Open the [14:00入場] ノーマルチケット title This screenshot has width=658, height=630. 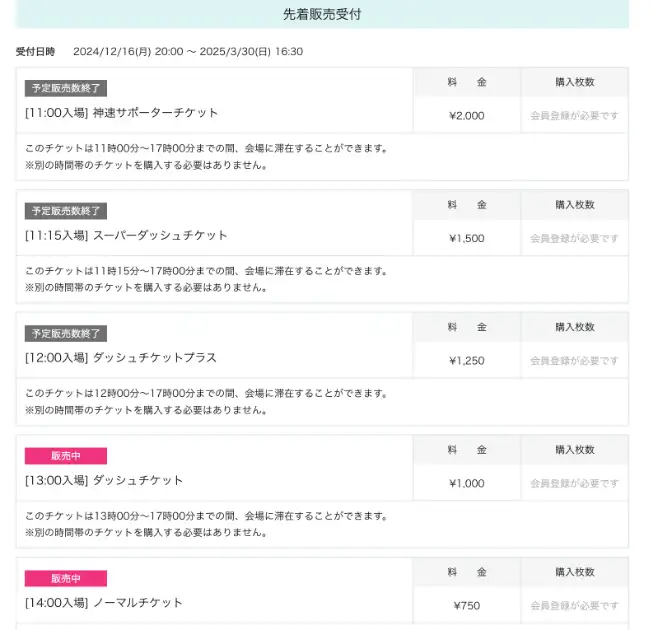(x=104, y=603)
